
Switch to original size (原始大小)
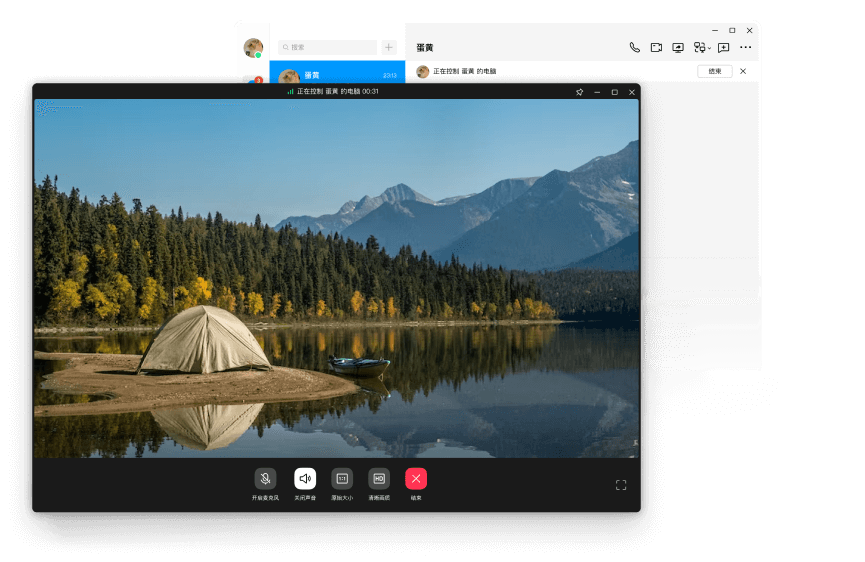342,479
